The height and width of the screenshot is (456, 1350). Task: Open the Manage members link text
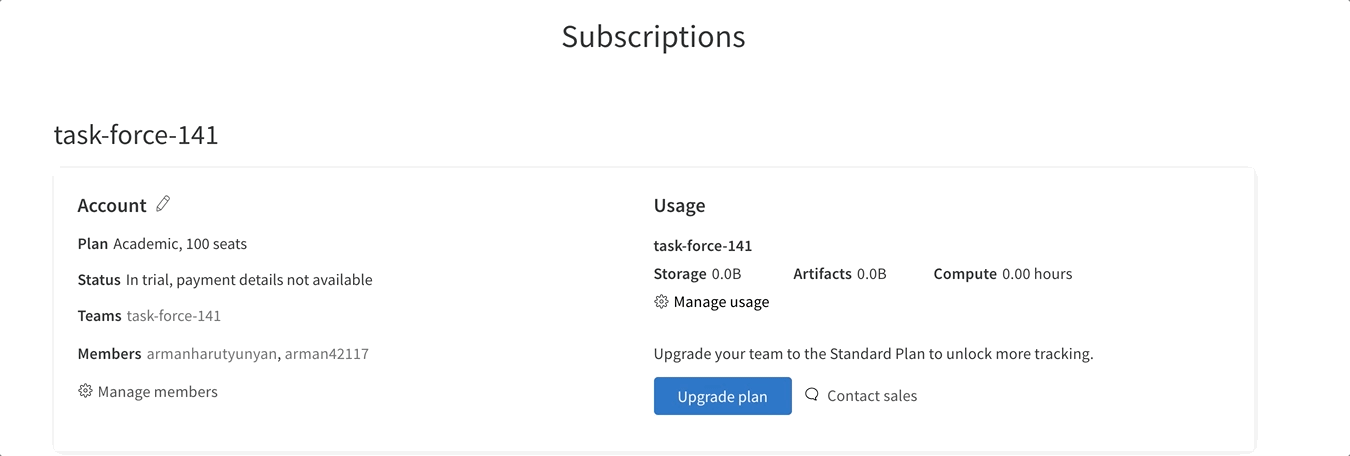(x=157, y=392)
